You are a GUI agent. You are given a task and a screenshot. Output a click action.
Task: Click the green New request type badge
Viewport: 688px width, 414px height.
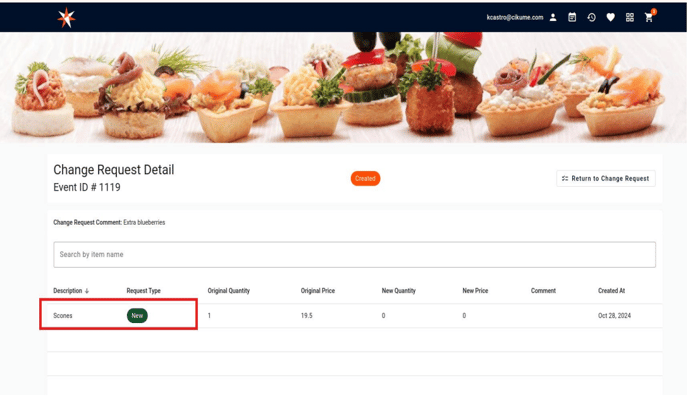click(137, 316)
